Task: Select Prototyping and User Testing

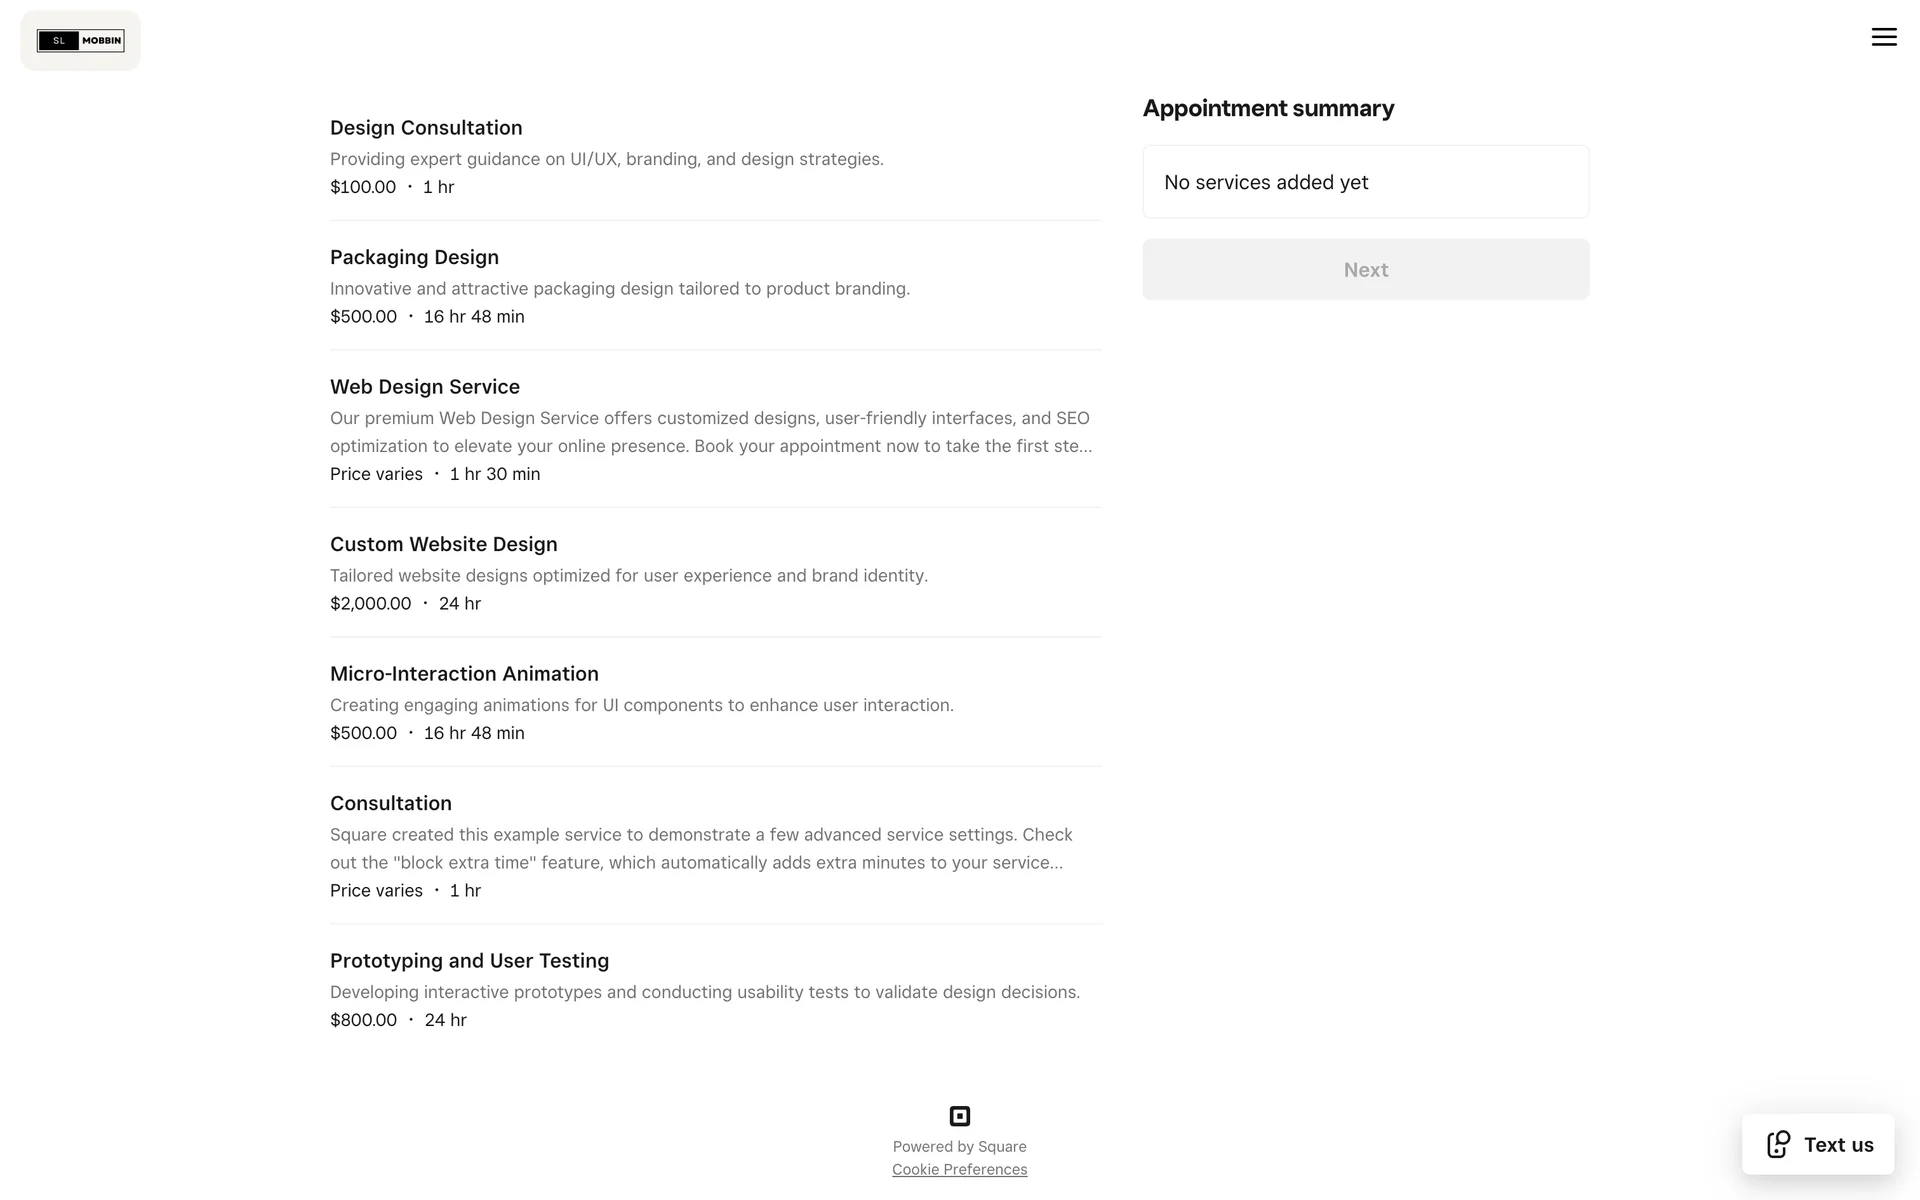Action: tap(469, 961)
